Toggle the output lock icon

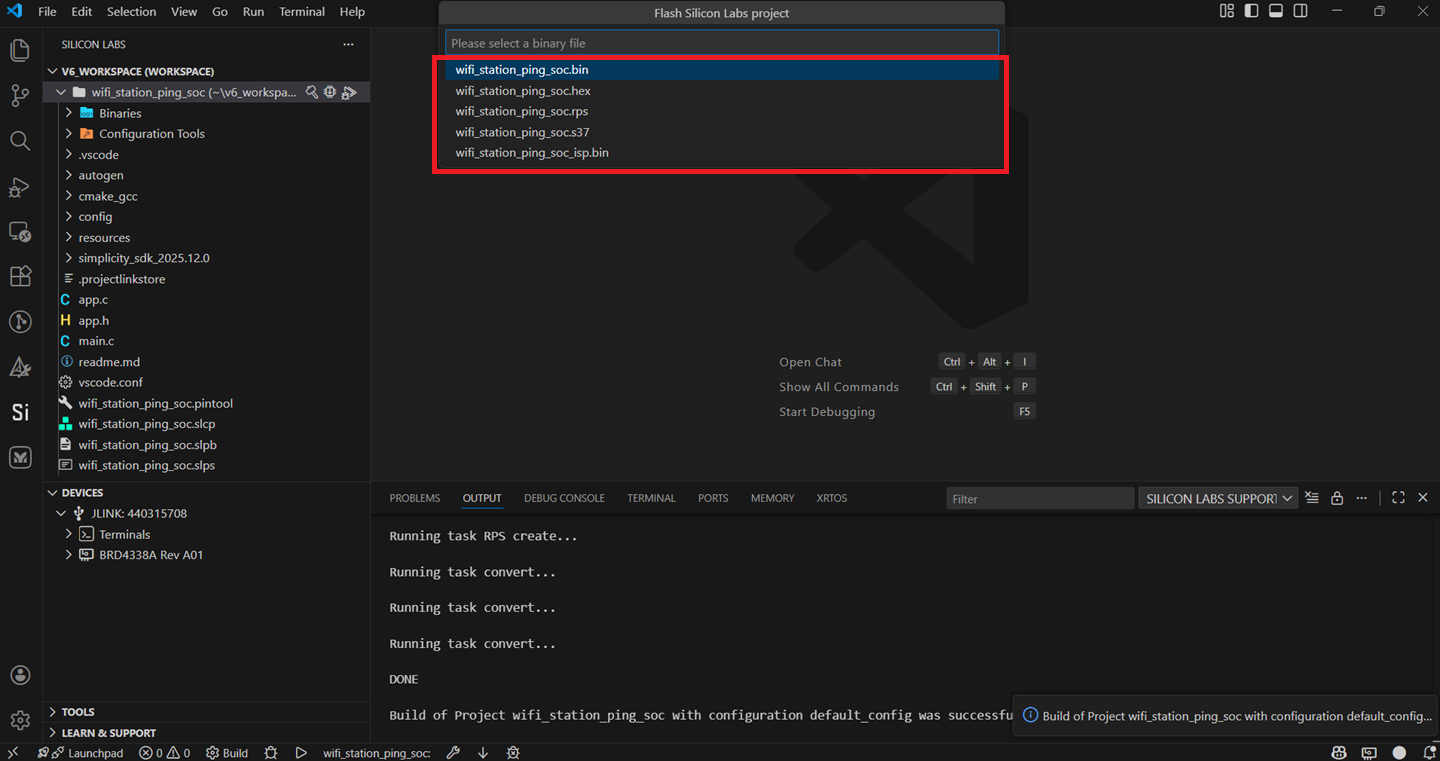1337,497
